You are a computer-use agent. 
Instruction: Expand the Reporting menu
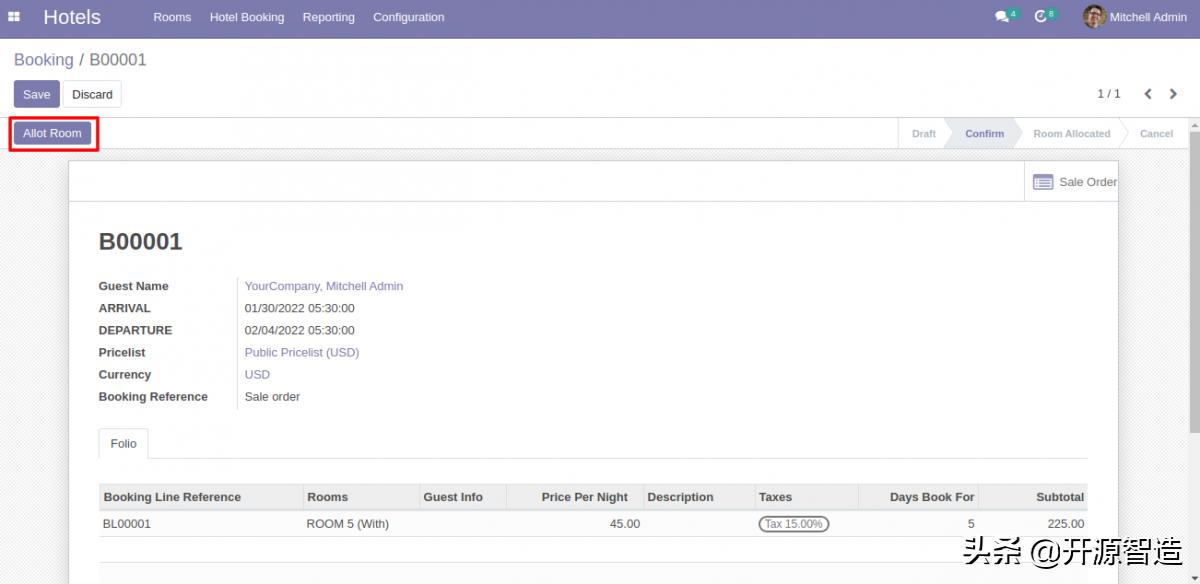pos(328,17)
